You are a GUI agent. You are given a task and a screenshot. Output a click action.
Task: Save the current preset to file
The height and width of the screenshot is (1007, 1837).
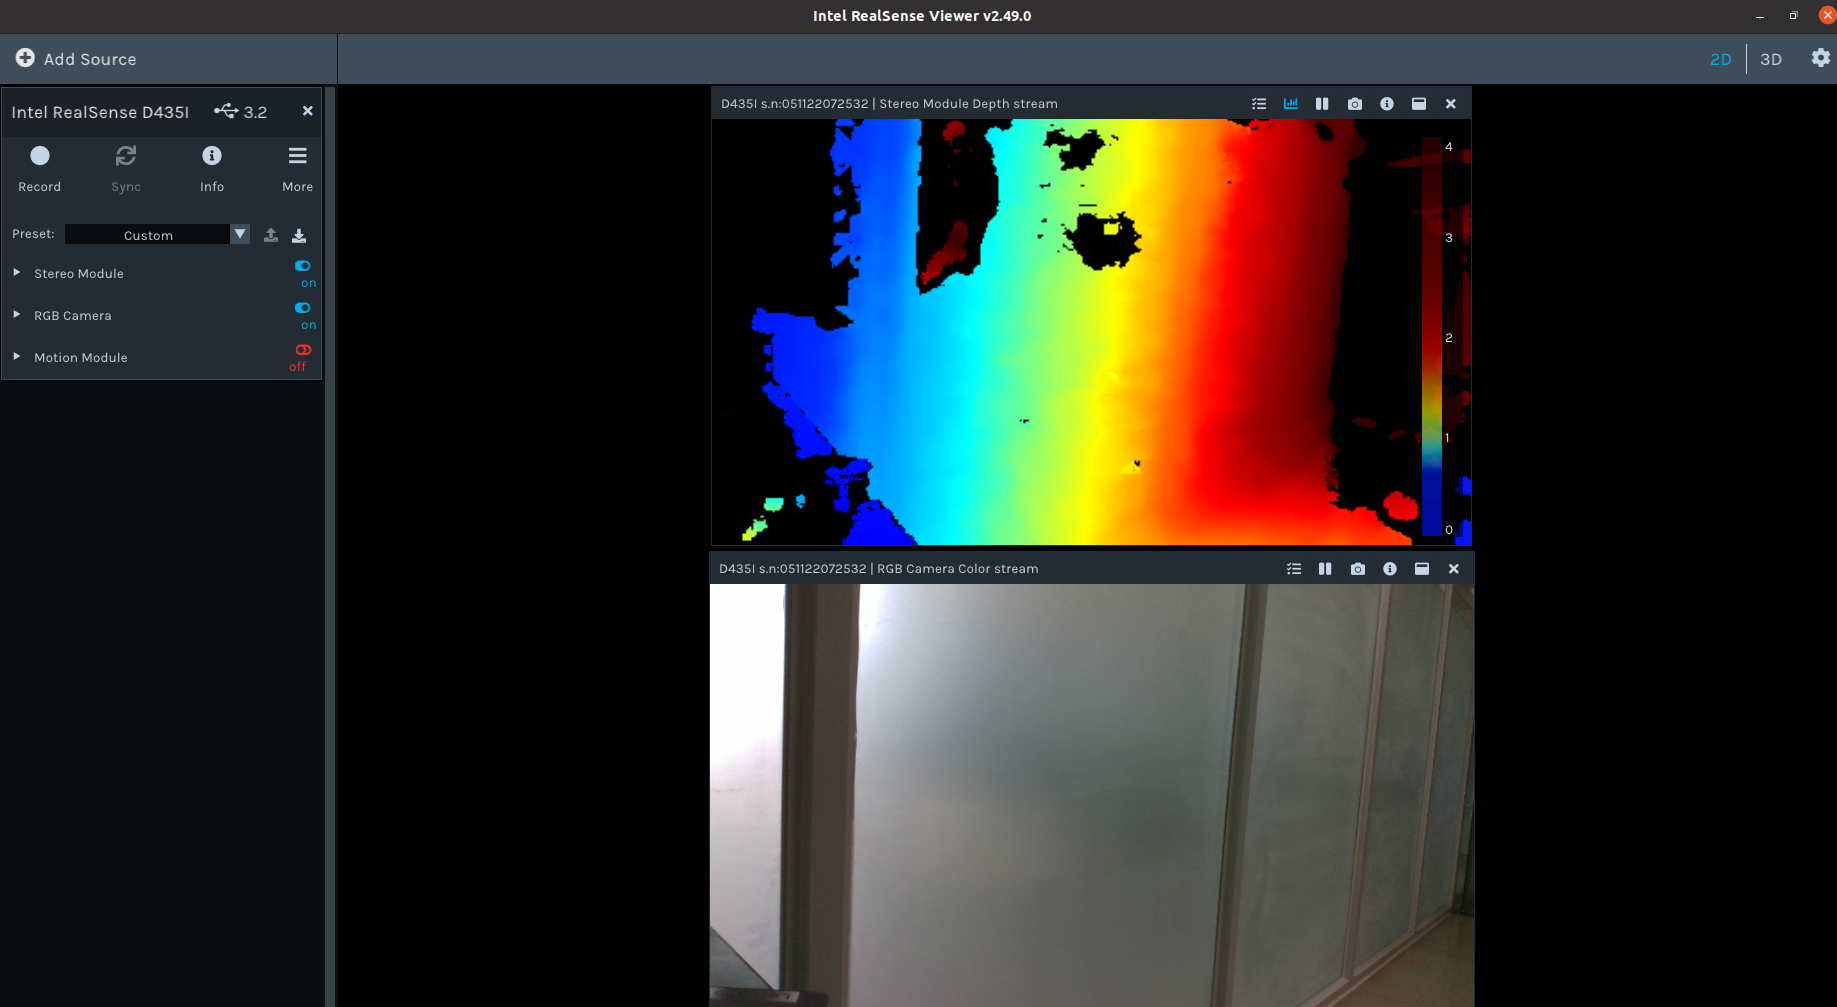[x=298, y=234]
